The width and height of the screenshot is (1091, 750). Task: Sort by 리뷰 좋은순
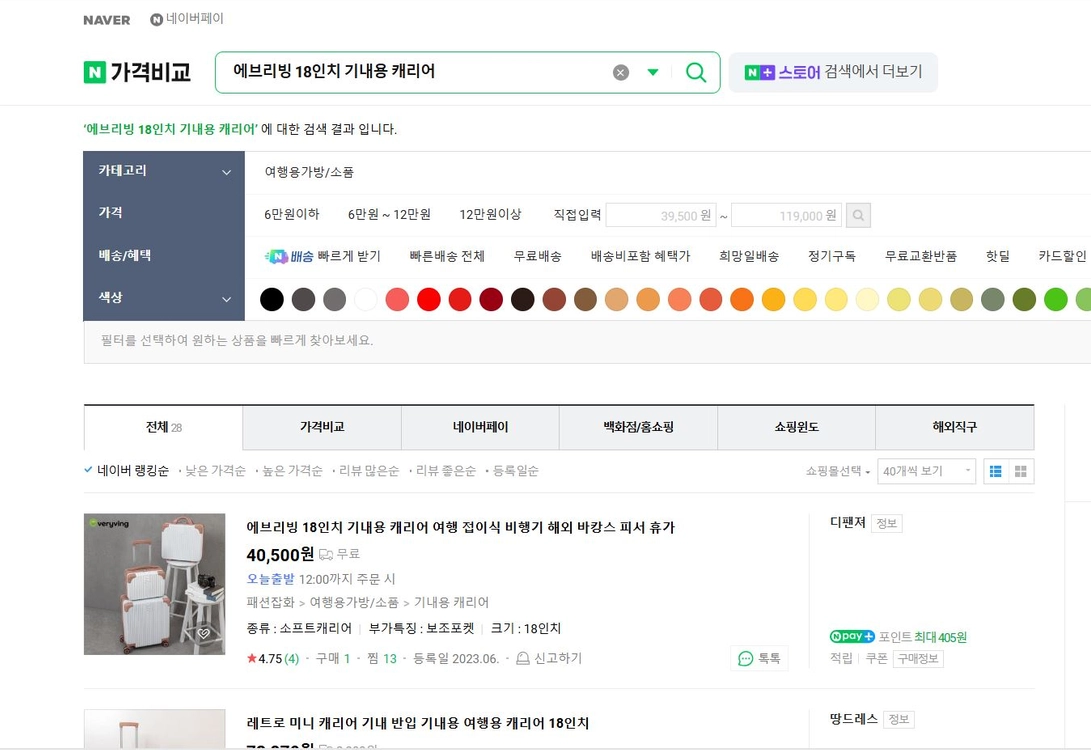446,471
